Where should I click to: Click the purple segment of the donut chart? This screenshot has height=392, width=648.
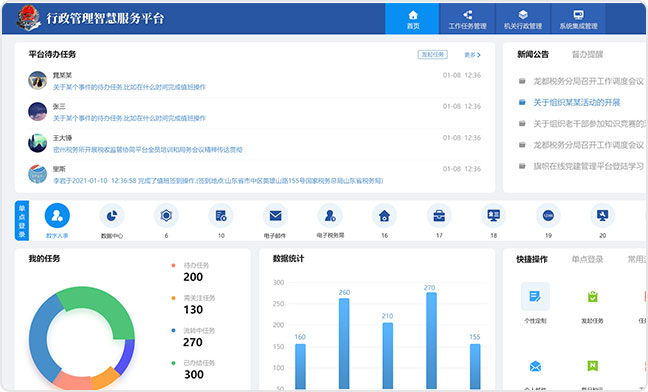click(126, 355)
